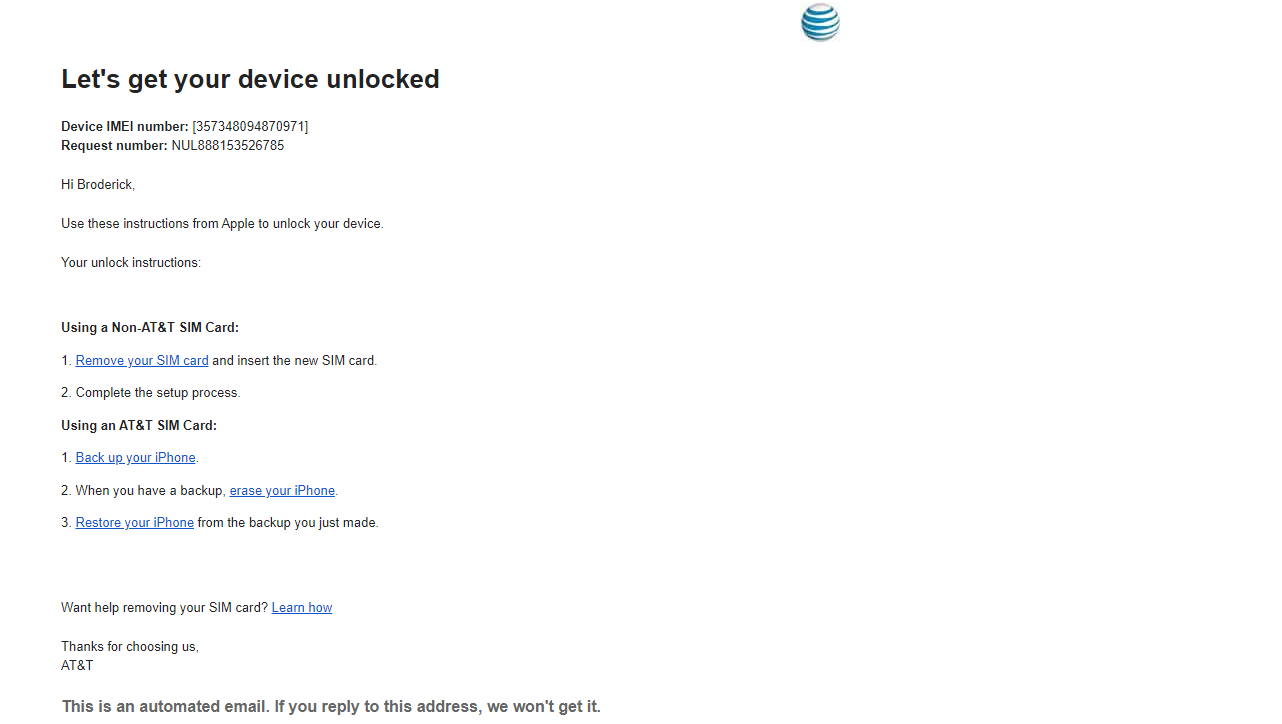Open the 'erase your iPhone' link
The width and height of the screenshot is (1282, 724).
[x=282, y=491]
